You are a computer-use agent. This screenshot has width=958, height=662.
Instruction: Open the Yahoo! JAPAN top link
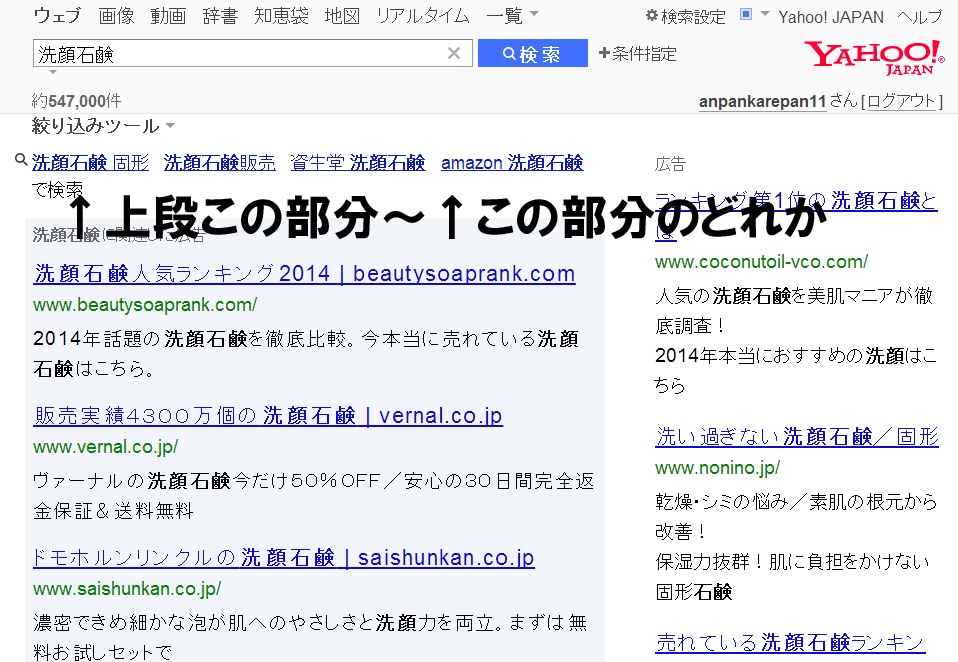pos(831,17)
